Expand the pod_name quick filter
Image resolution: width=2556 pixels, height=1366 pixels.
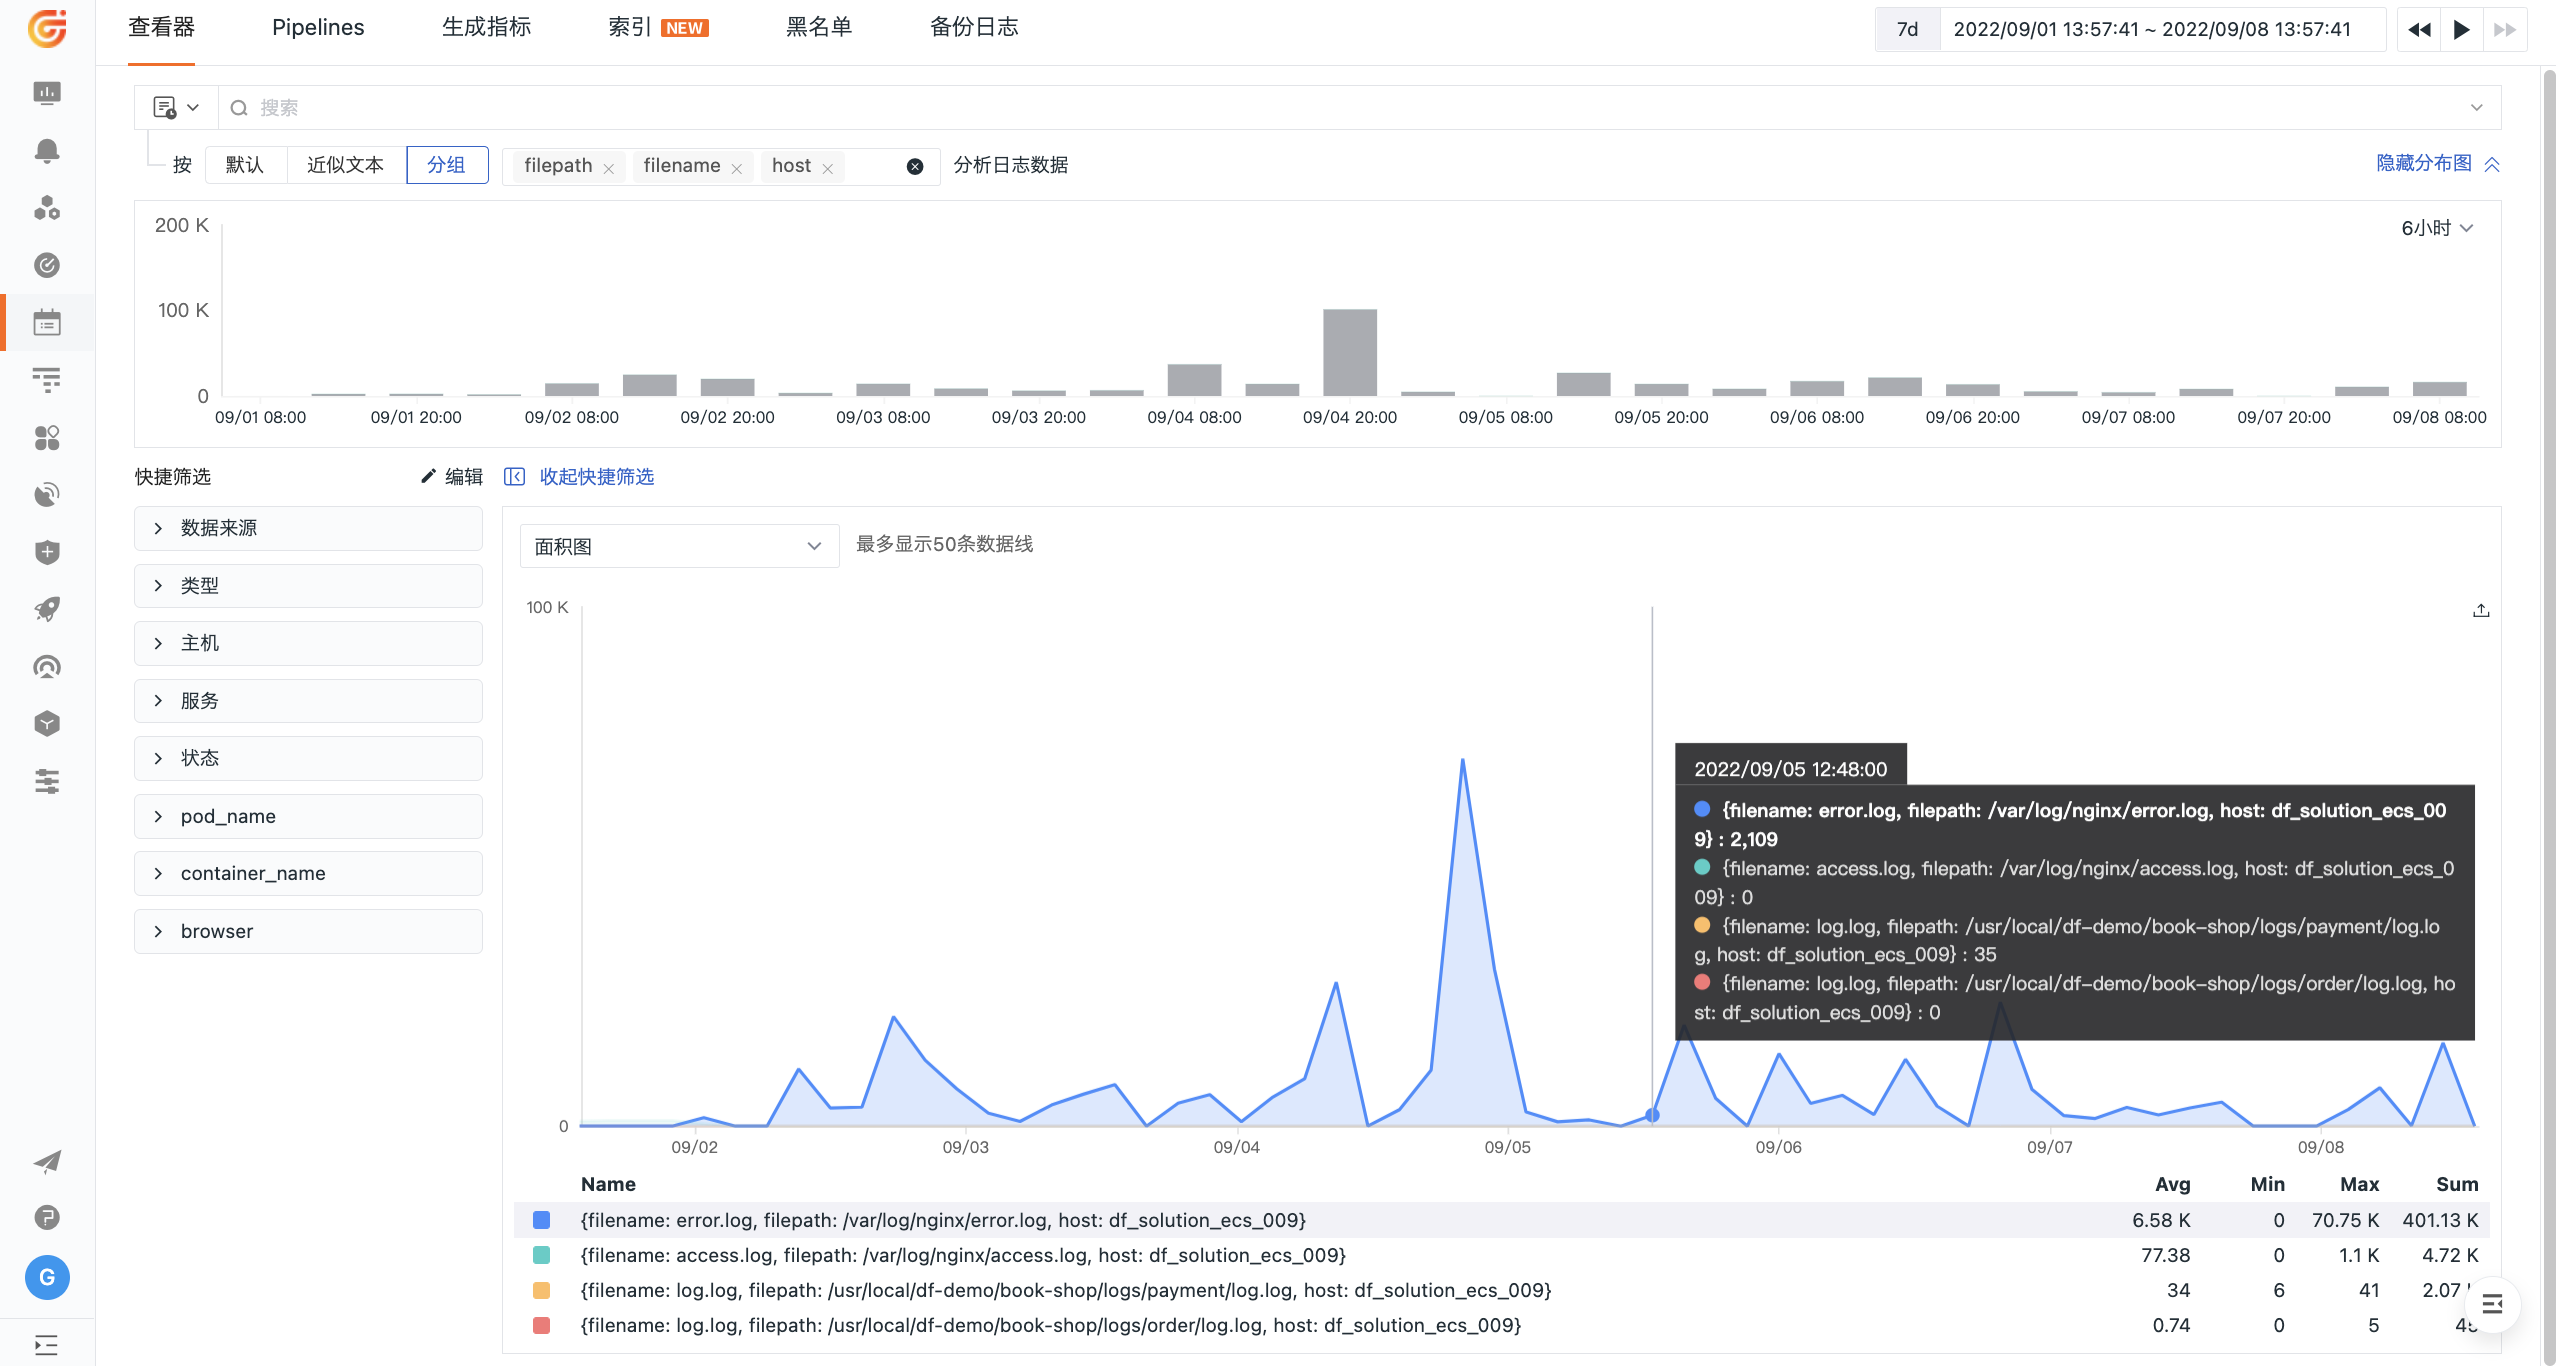point(308,816)
